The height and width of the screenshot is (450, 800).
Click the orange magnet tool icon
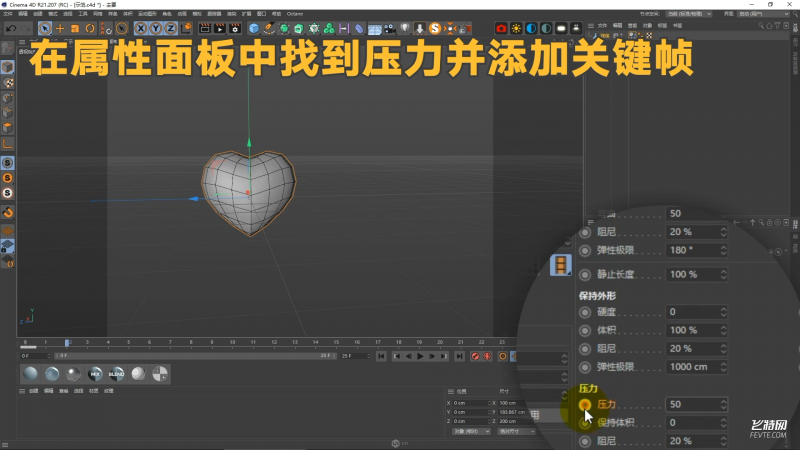click(x=8, y=212)
